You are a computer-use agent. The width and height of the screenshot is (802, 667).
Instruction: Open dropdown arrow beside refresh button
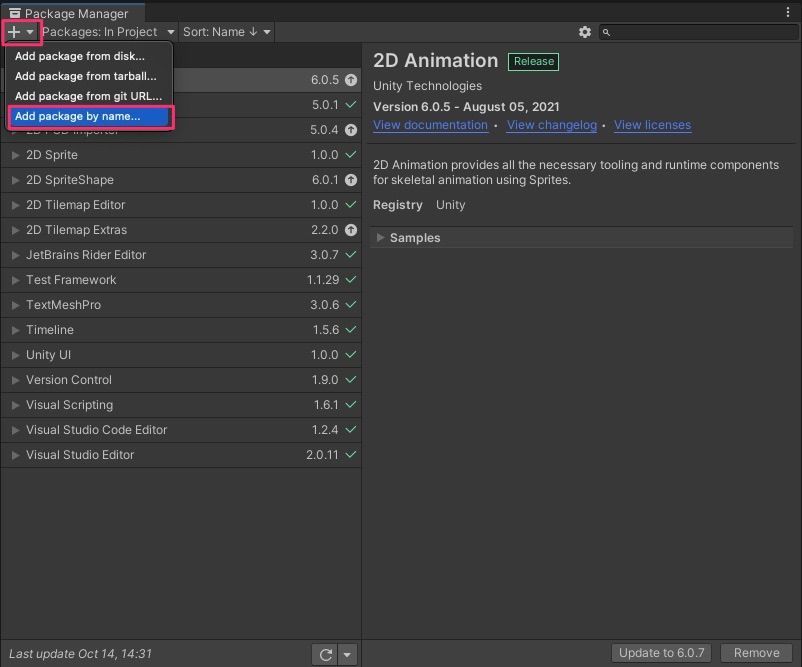point(347,655)
